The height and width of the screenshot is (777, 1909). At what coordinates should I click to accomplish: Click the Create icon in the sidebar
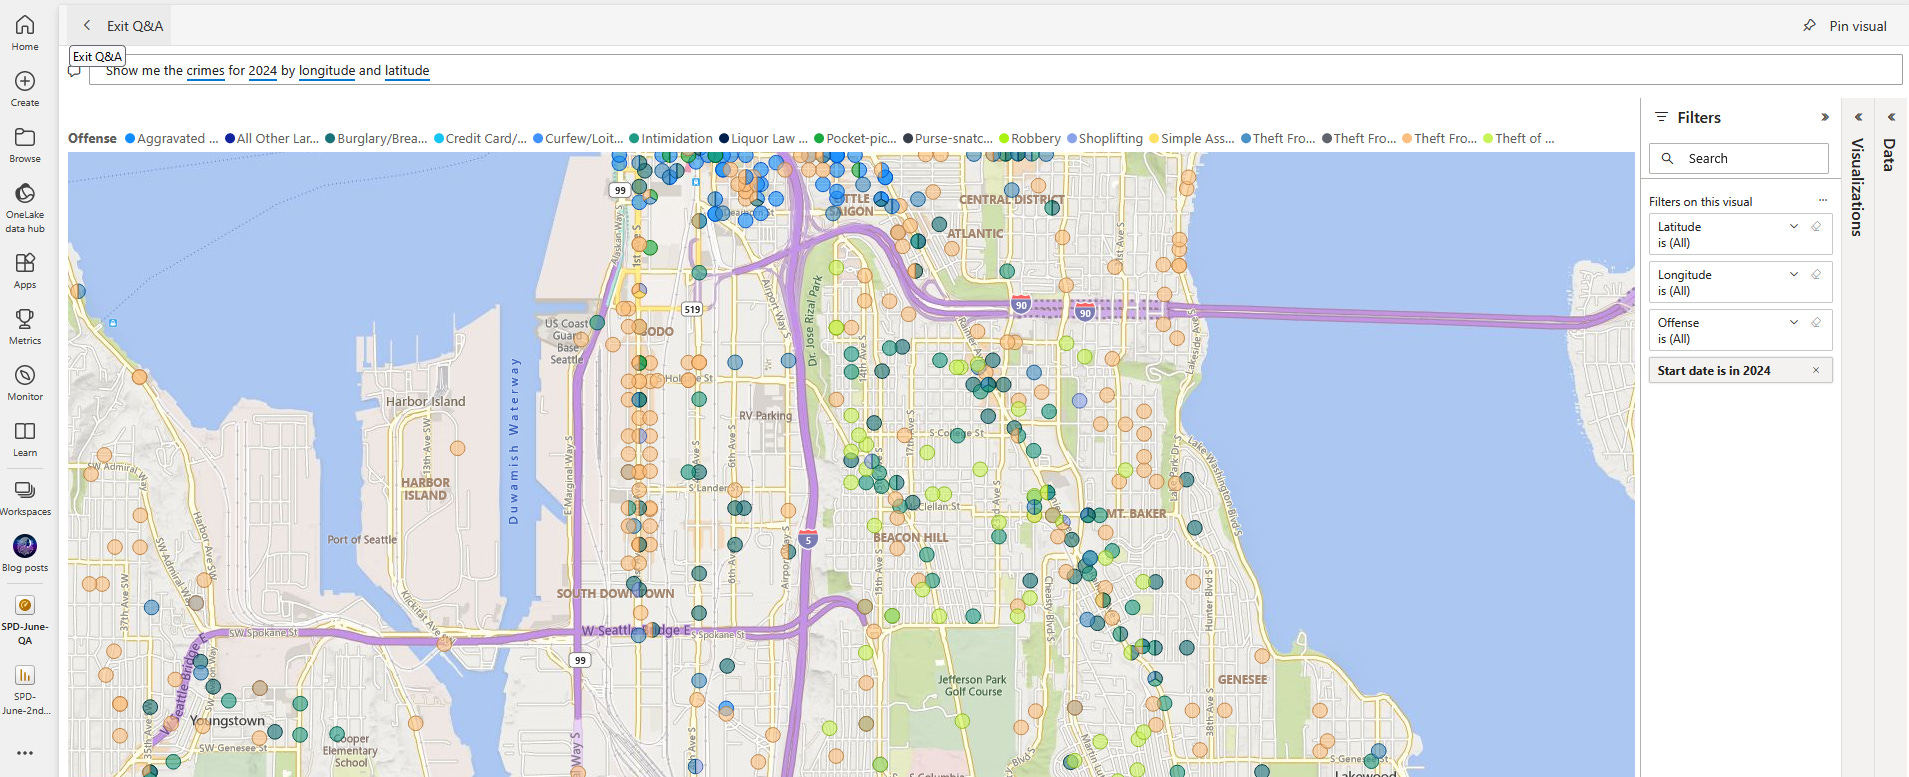25,82
